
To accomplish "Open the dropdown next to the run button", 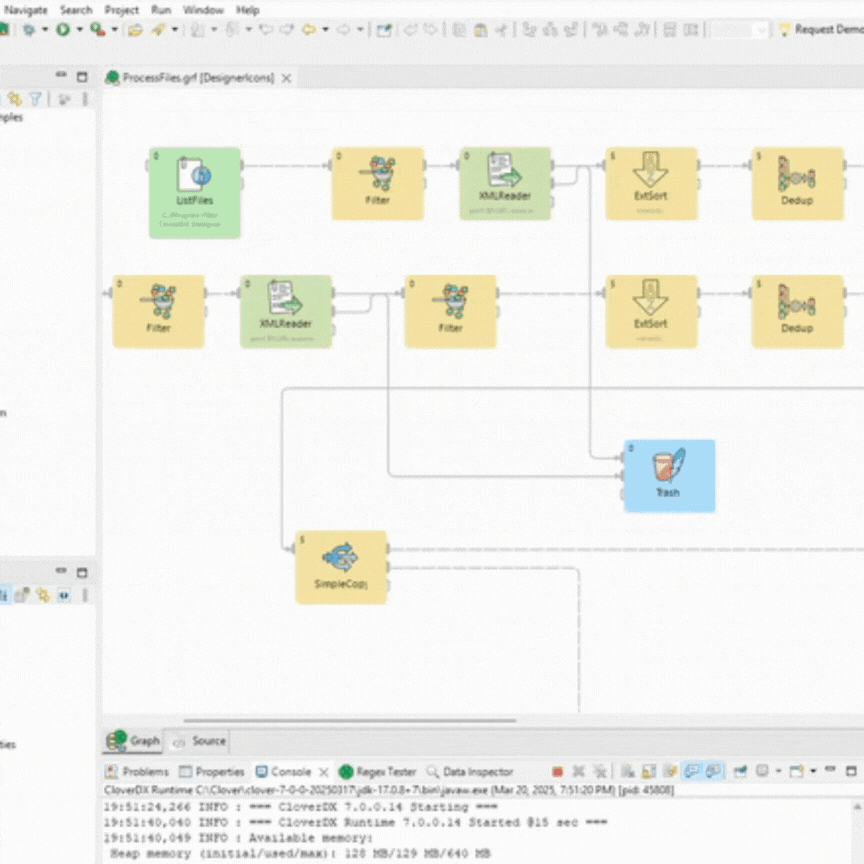I will [x=80, y=29].
